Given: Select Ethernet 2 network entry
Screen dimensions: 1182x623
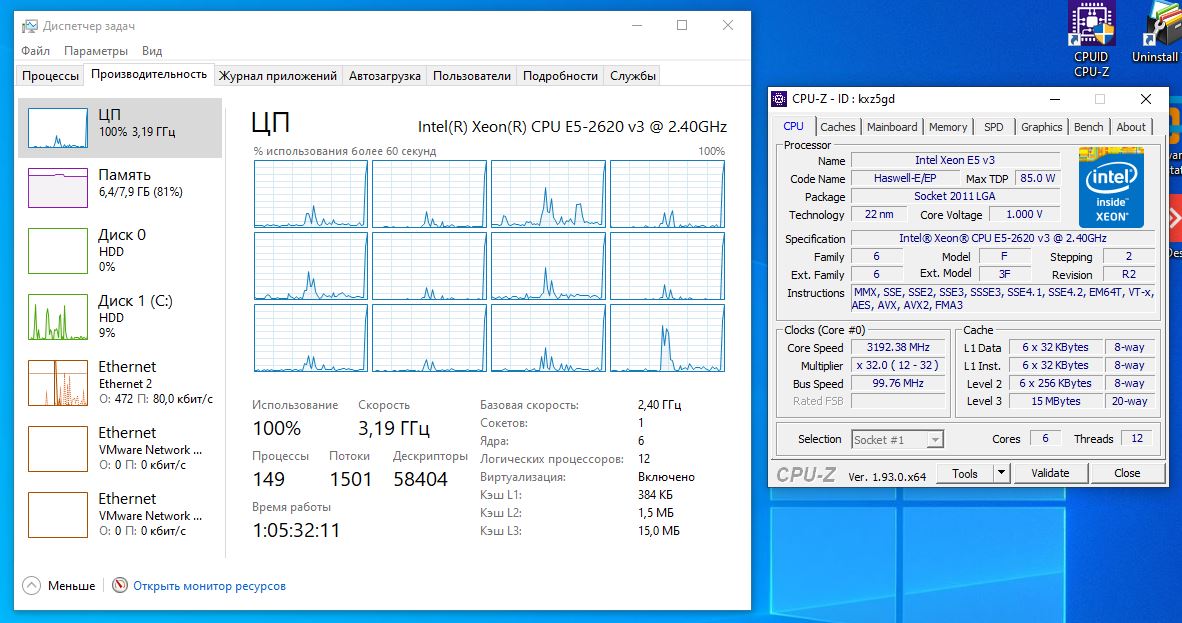Looking at the screenshot, I should click(x=121, y=382).
